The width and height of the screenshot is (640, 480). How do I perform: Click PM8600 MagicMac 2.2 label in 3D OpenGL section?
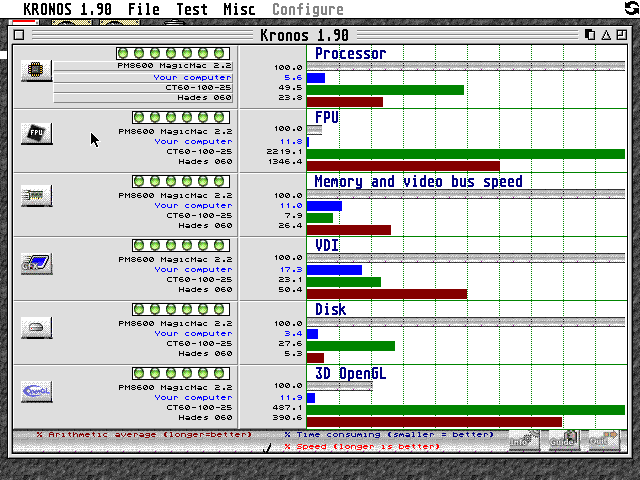pyautogui.click(x=175, y=387)
